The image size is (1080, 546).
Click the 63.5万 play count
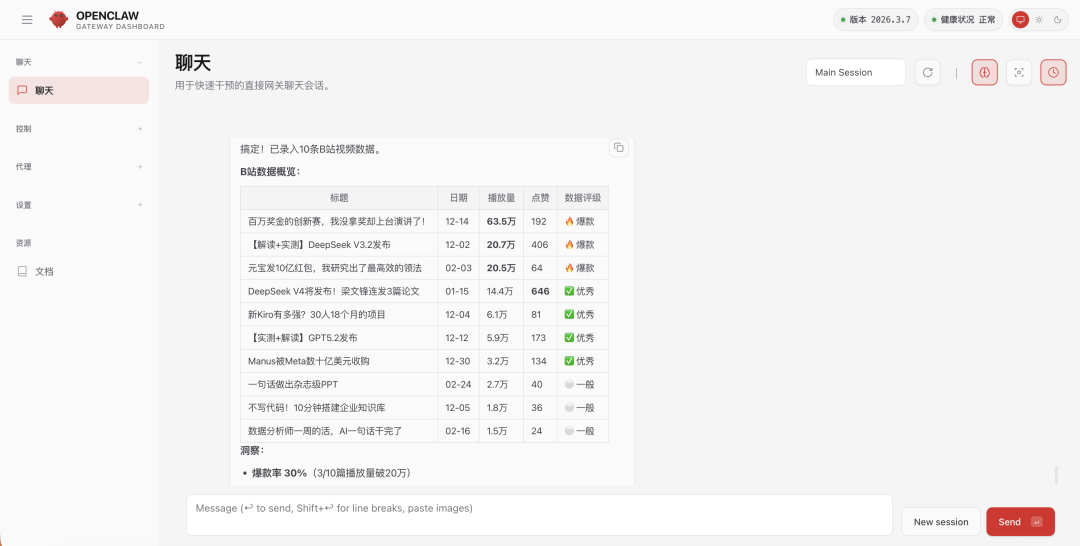click(501, 221)
